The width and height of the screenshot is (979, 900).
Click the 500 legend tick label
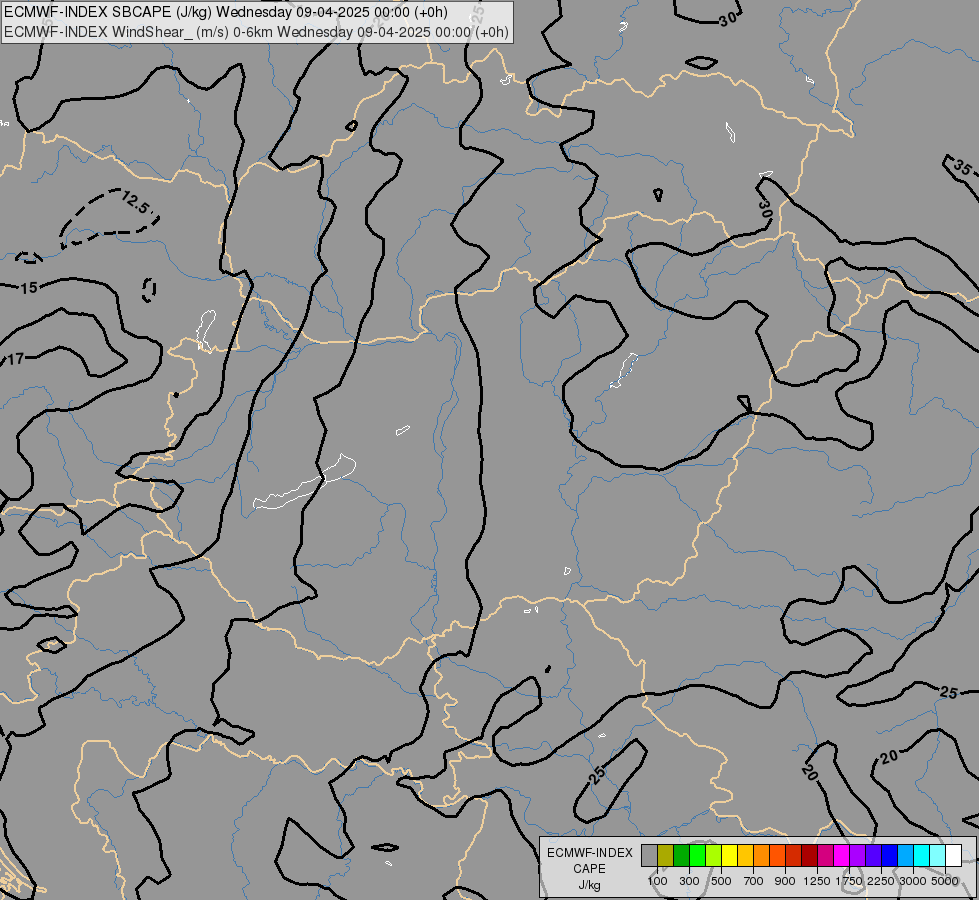[x=721, y=881]
